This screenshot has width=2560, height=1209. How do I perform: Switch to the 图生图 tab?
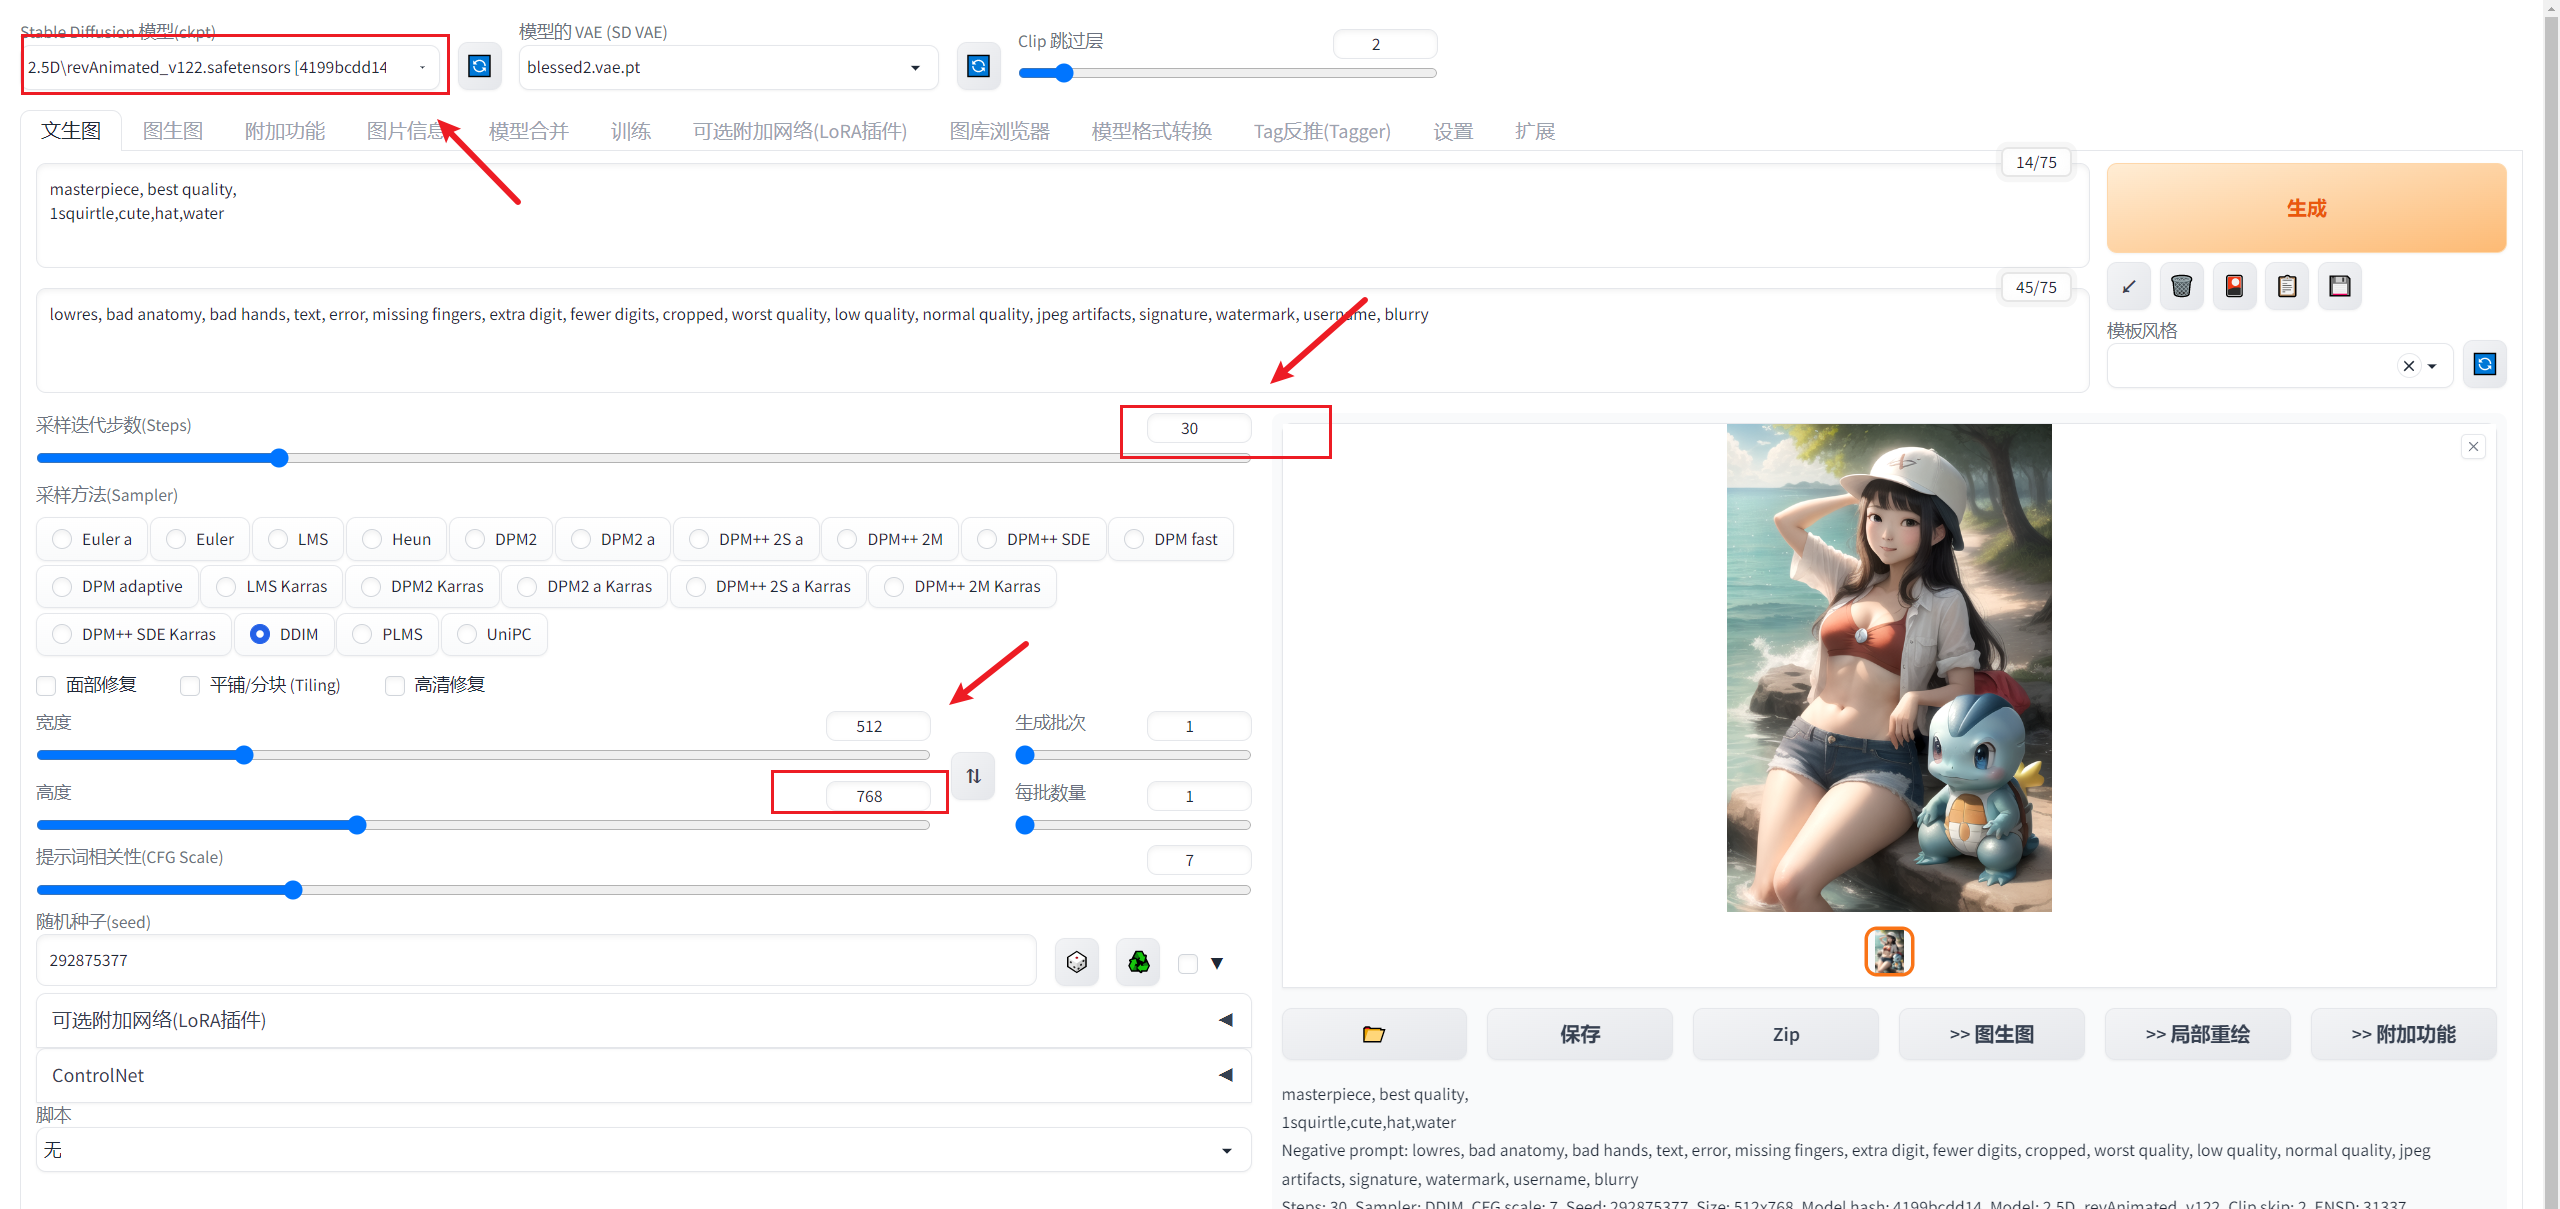point(173,131)
